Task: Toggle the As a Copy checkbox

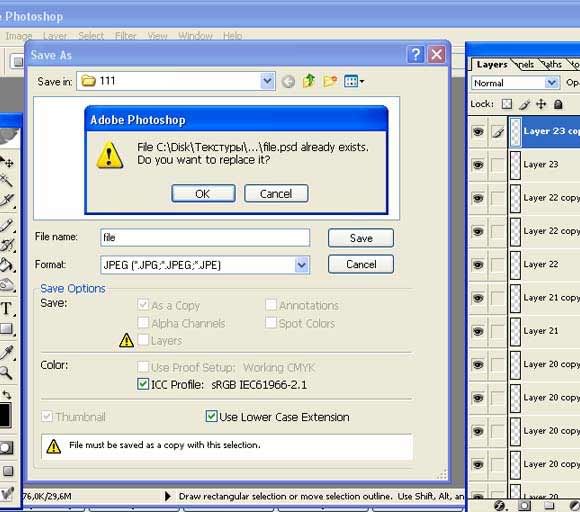Action: tap(143, 304)
